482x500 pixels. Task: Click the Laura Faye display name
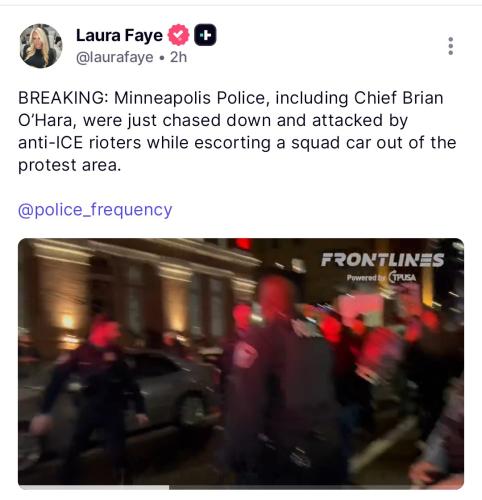click(119, 35)
